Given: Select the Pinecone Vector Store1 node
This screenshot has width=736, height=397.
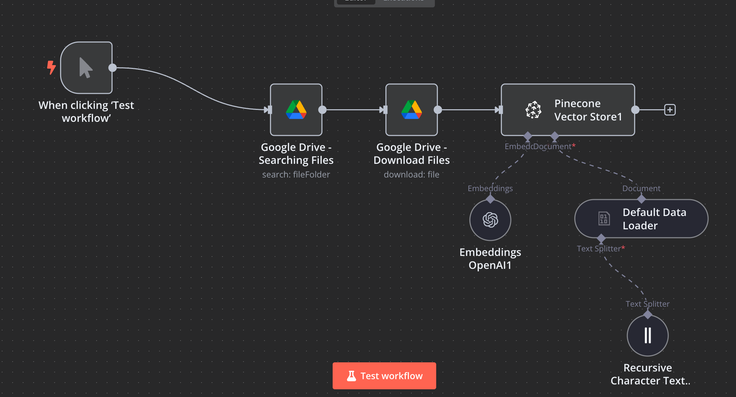Looking at the screenshot, I should [568, 110].
